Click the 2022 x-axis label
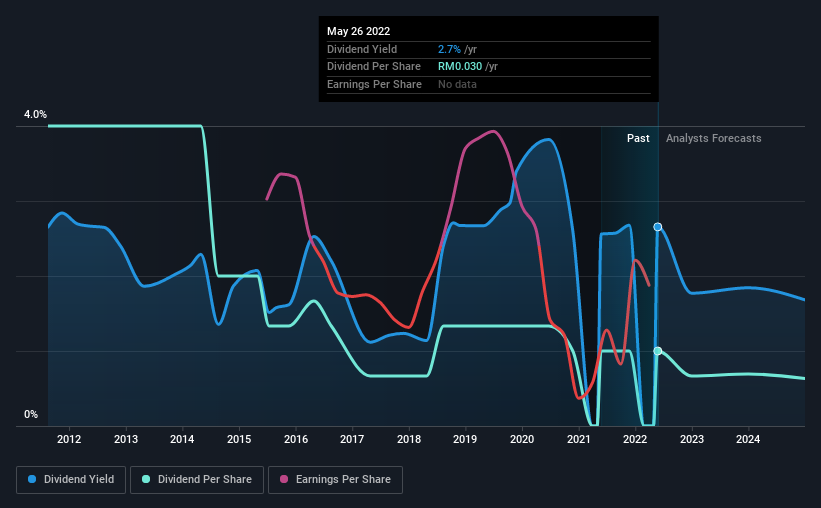The height and width of the screenshot is (508, 821). click(635, 439)
